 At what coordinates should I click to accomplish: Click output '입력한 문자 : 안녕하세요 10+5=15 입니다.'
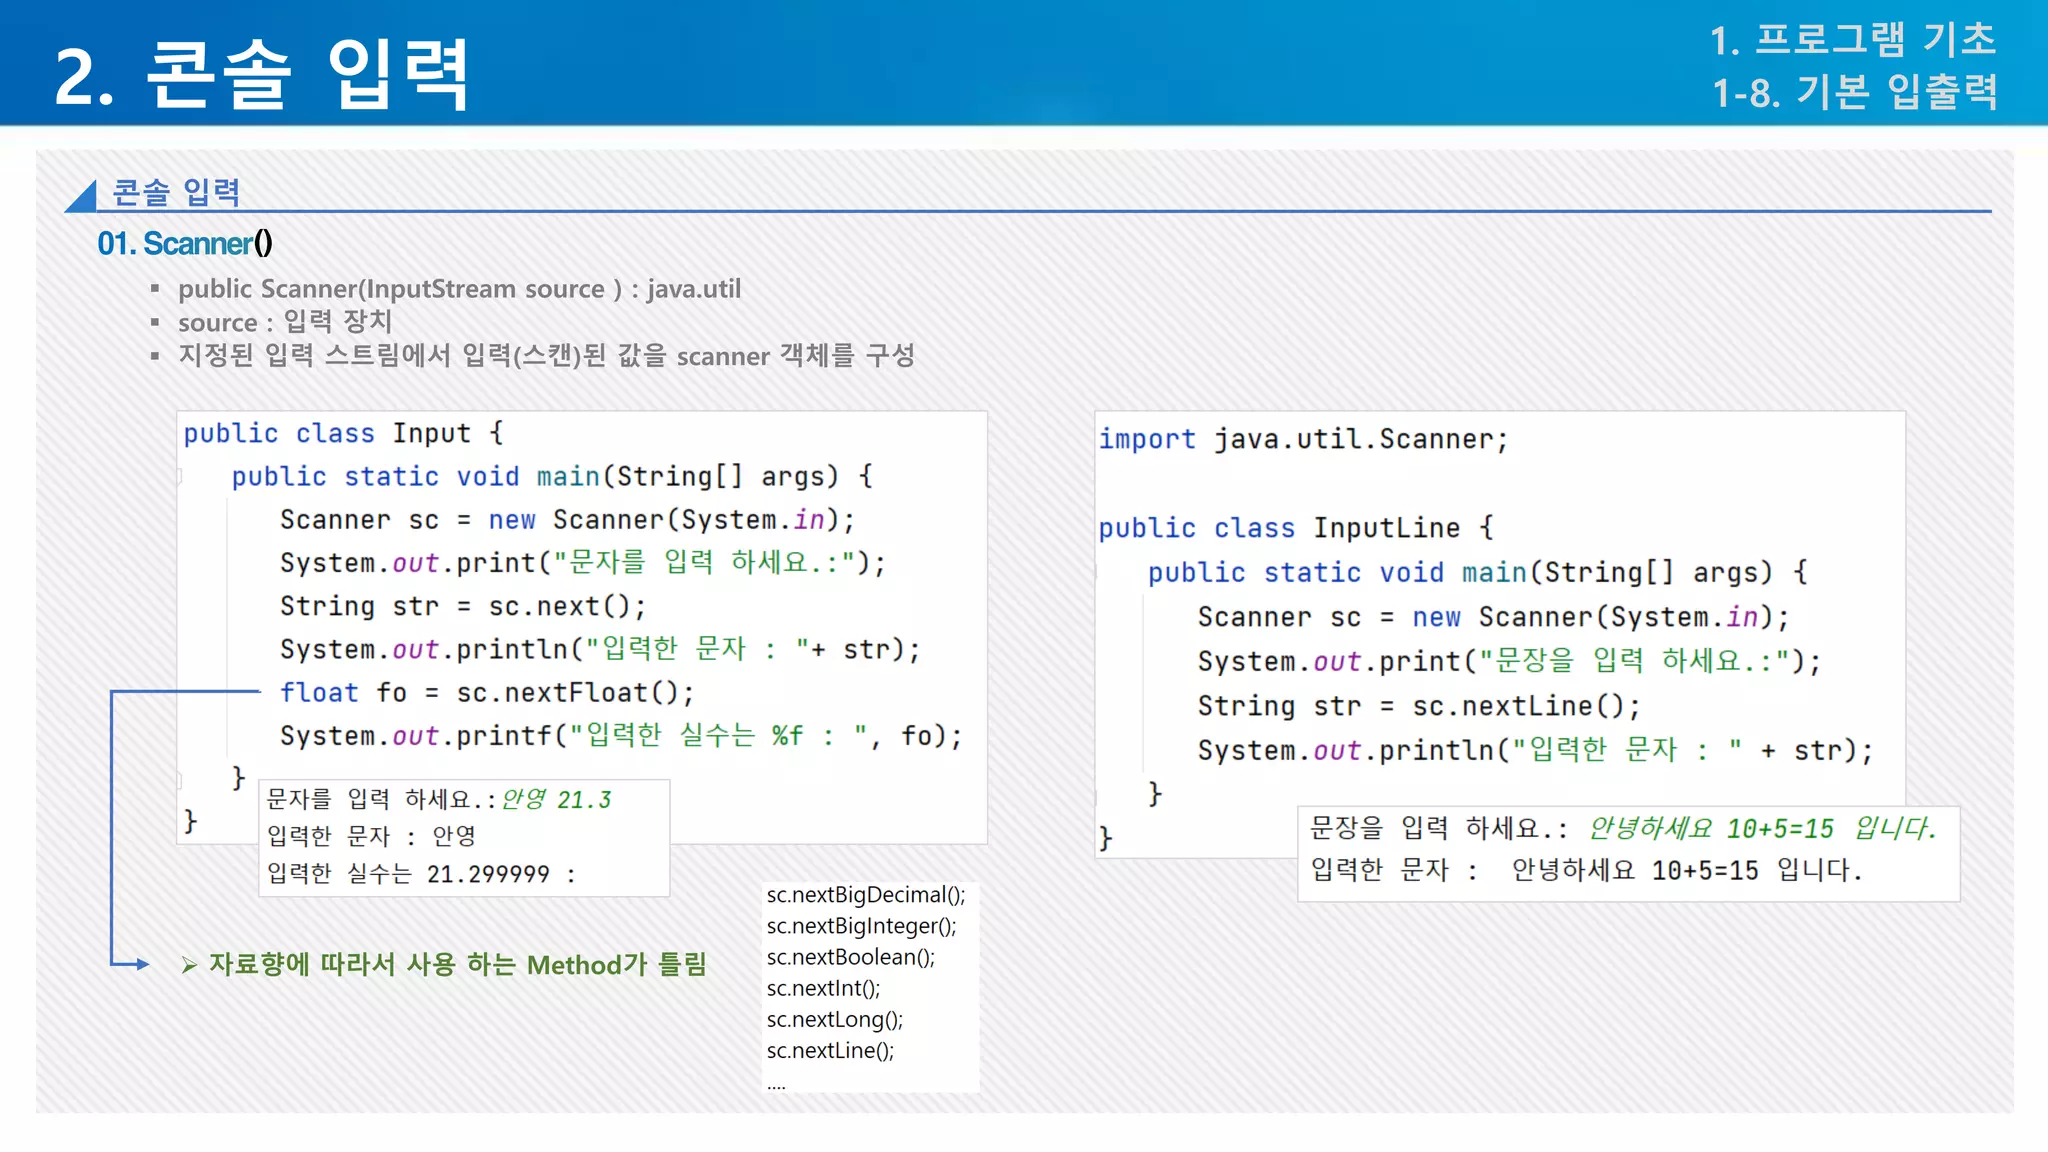click(x=1587, y=870)
